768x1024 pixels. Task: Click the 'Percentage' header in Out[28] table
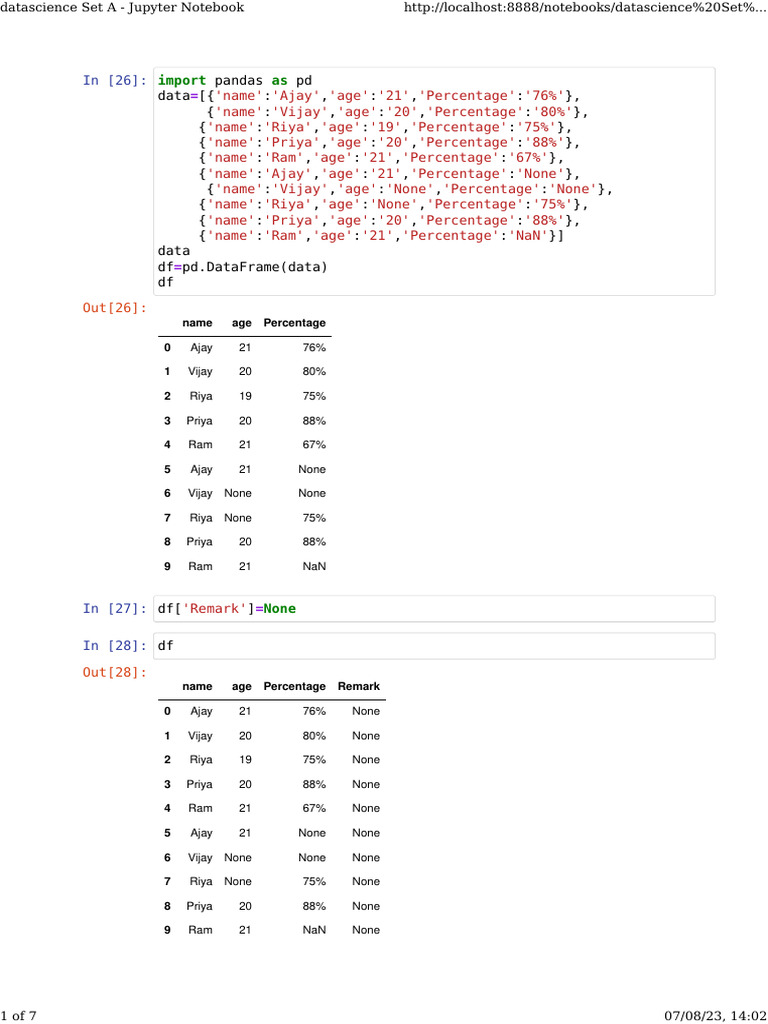(x=295, y=686)
